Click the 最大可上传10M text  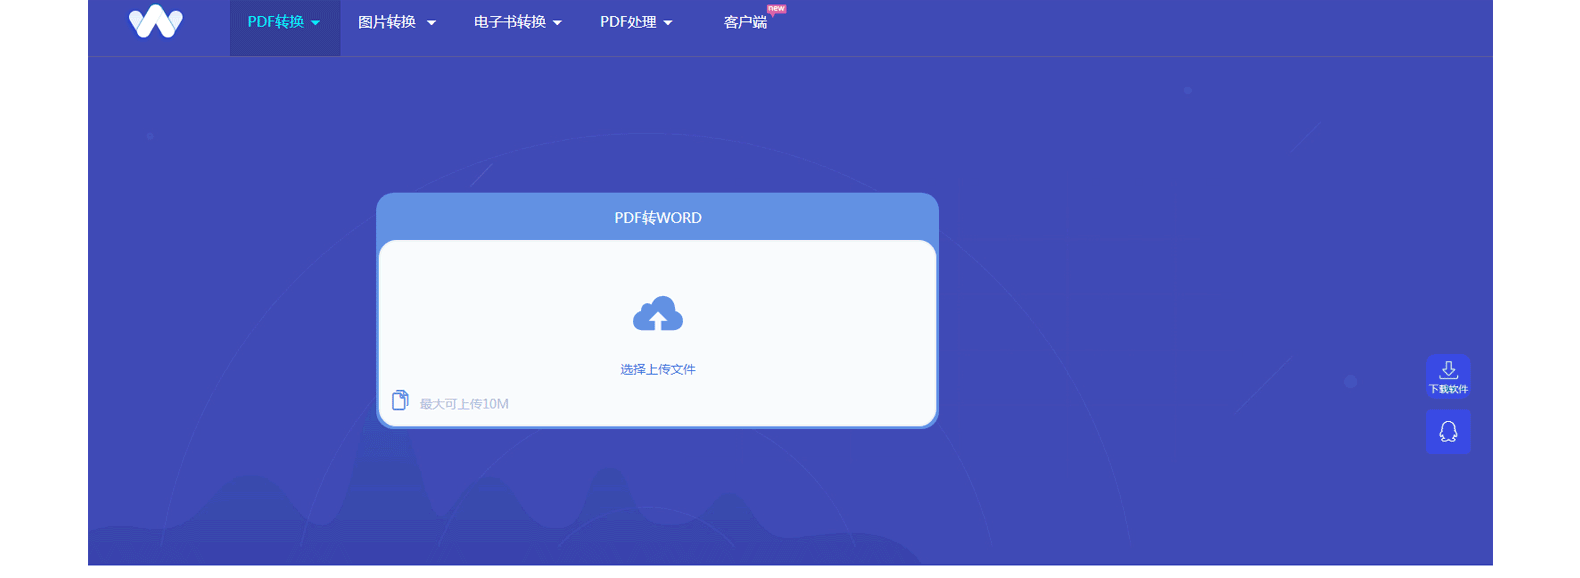(x=464, y=404)
